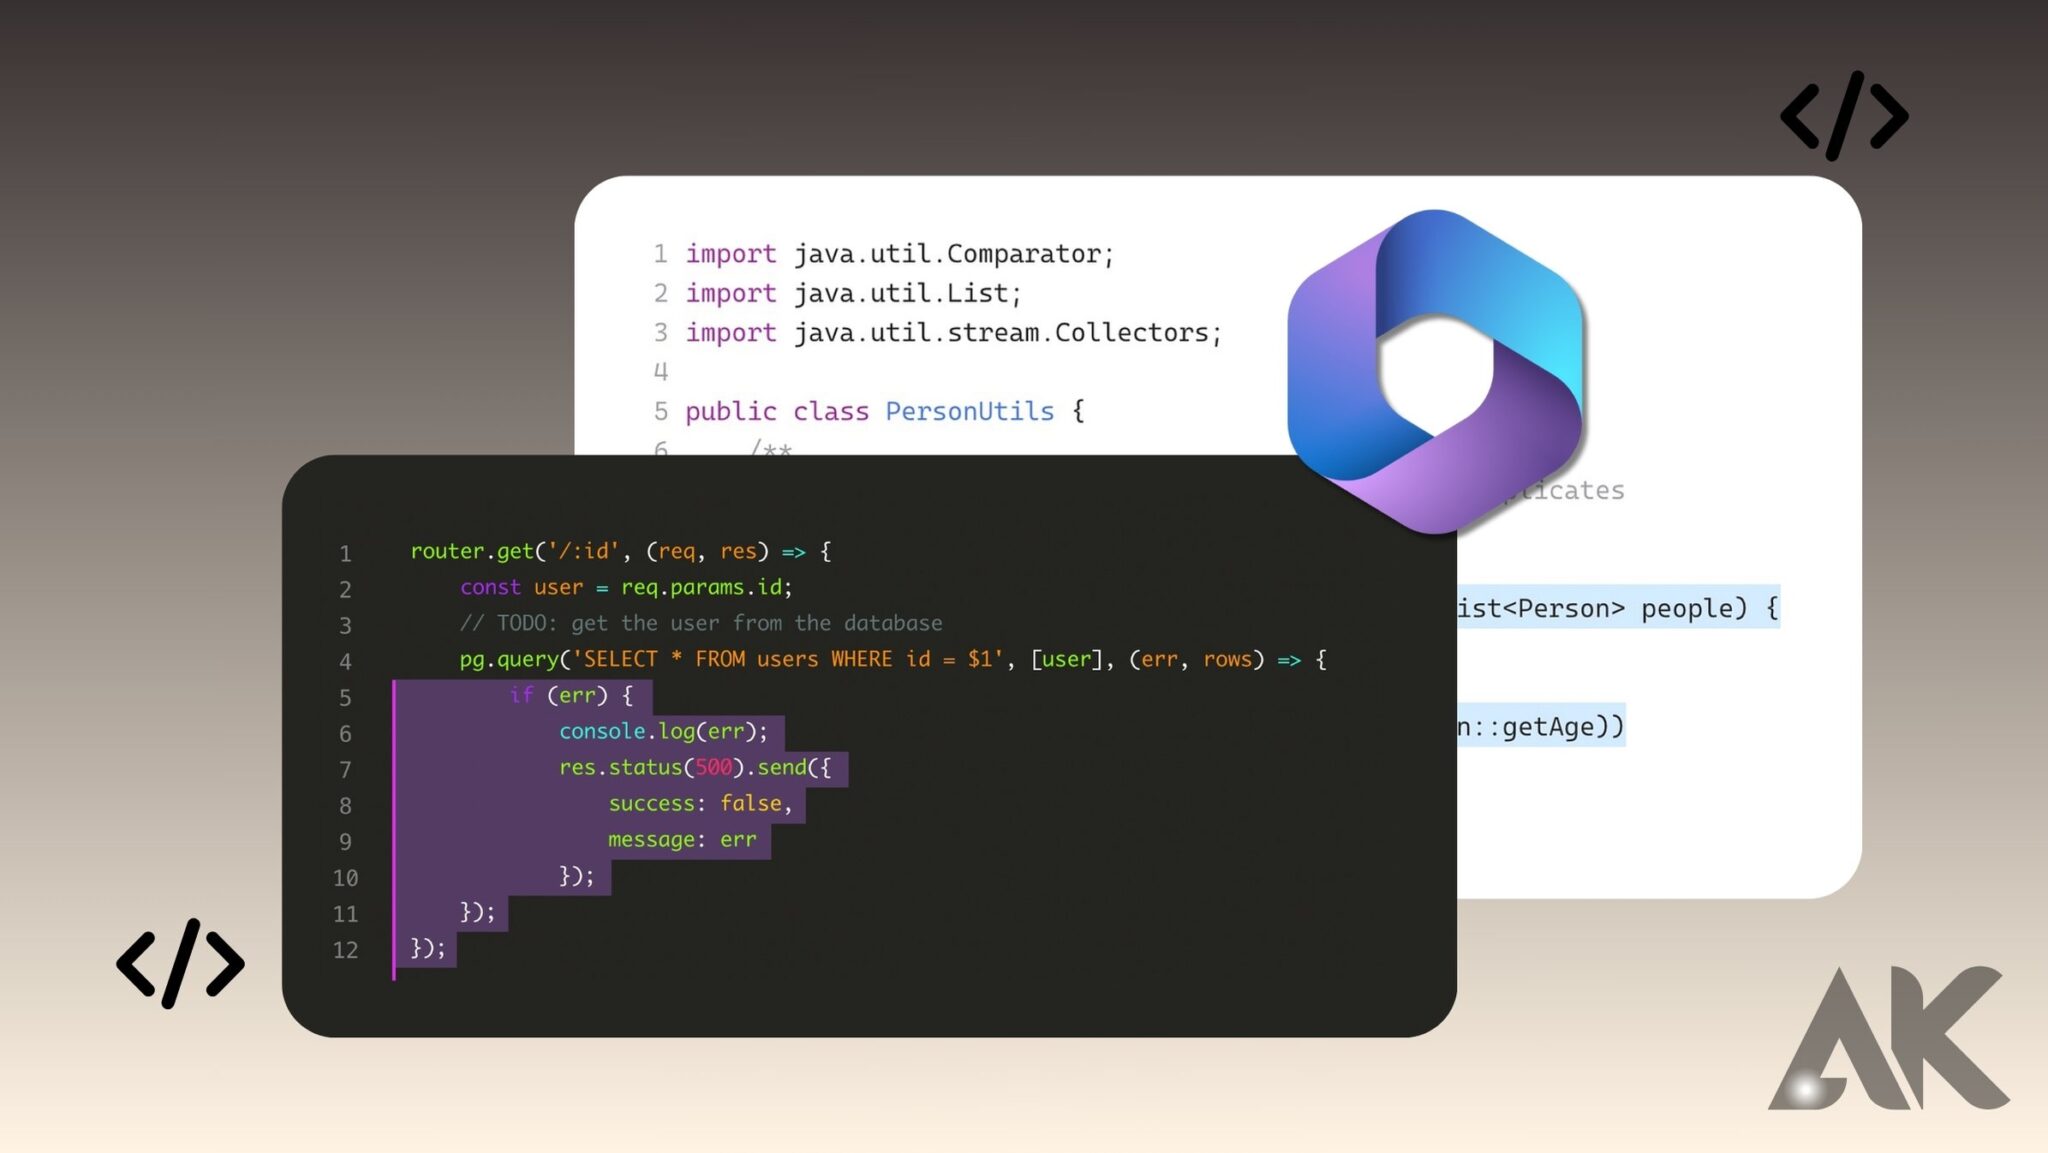2048x1153 pixels.
Task: Click the TODO comment about the database
Action: (x=700, y=623)
